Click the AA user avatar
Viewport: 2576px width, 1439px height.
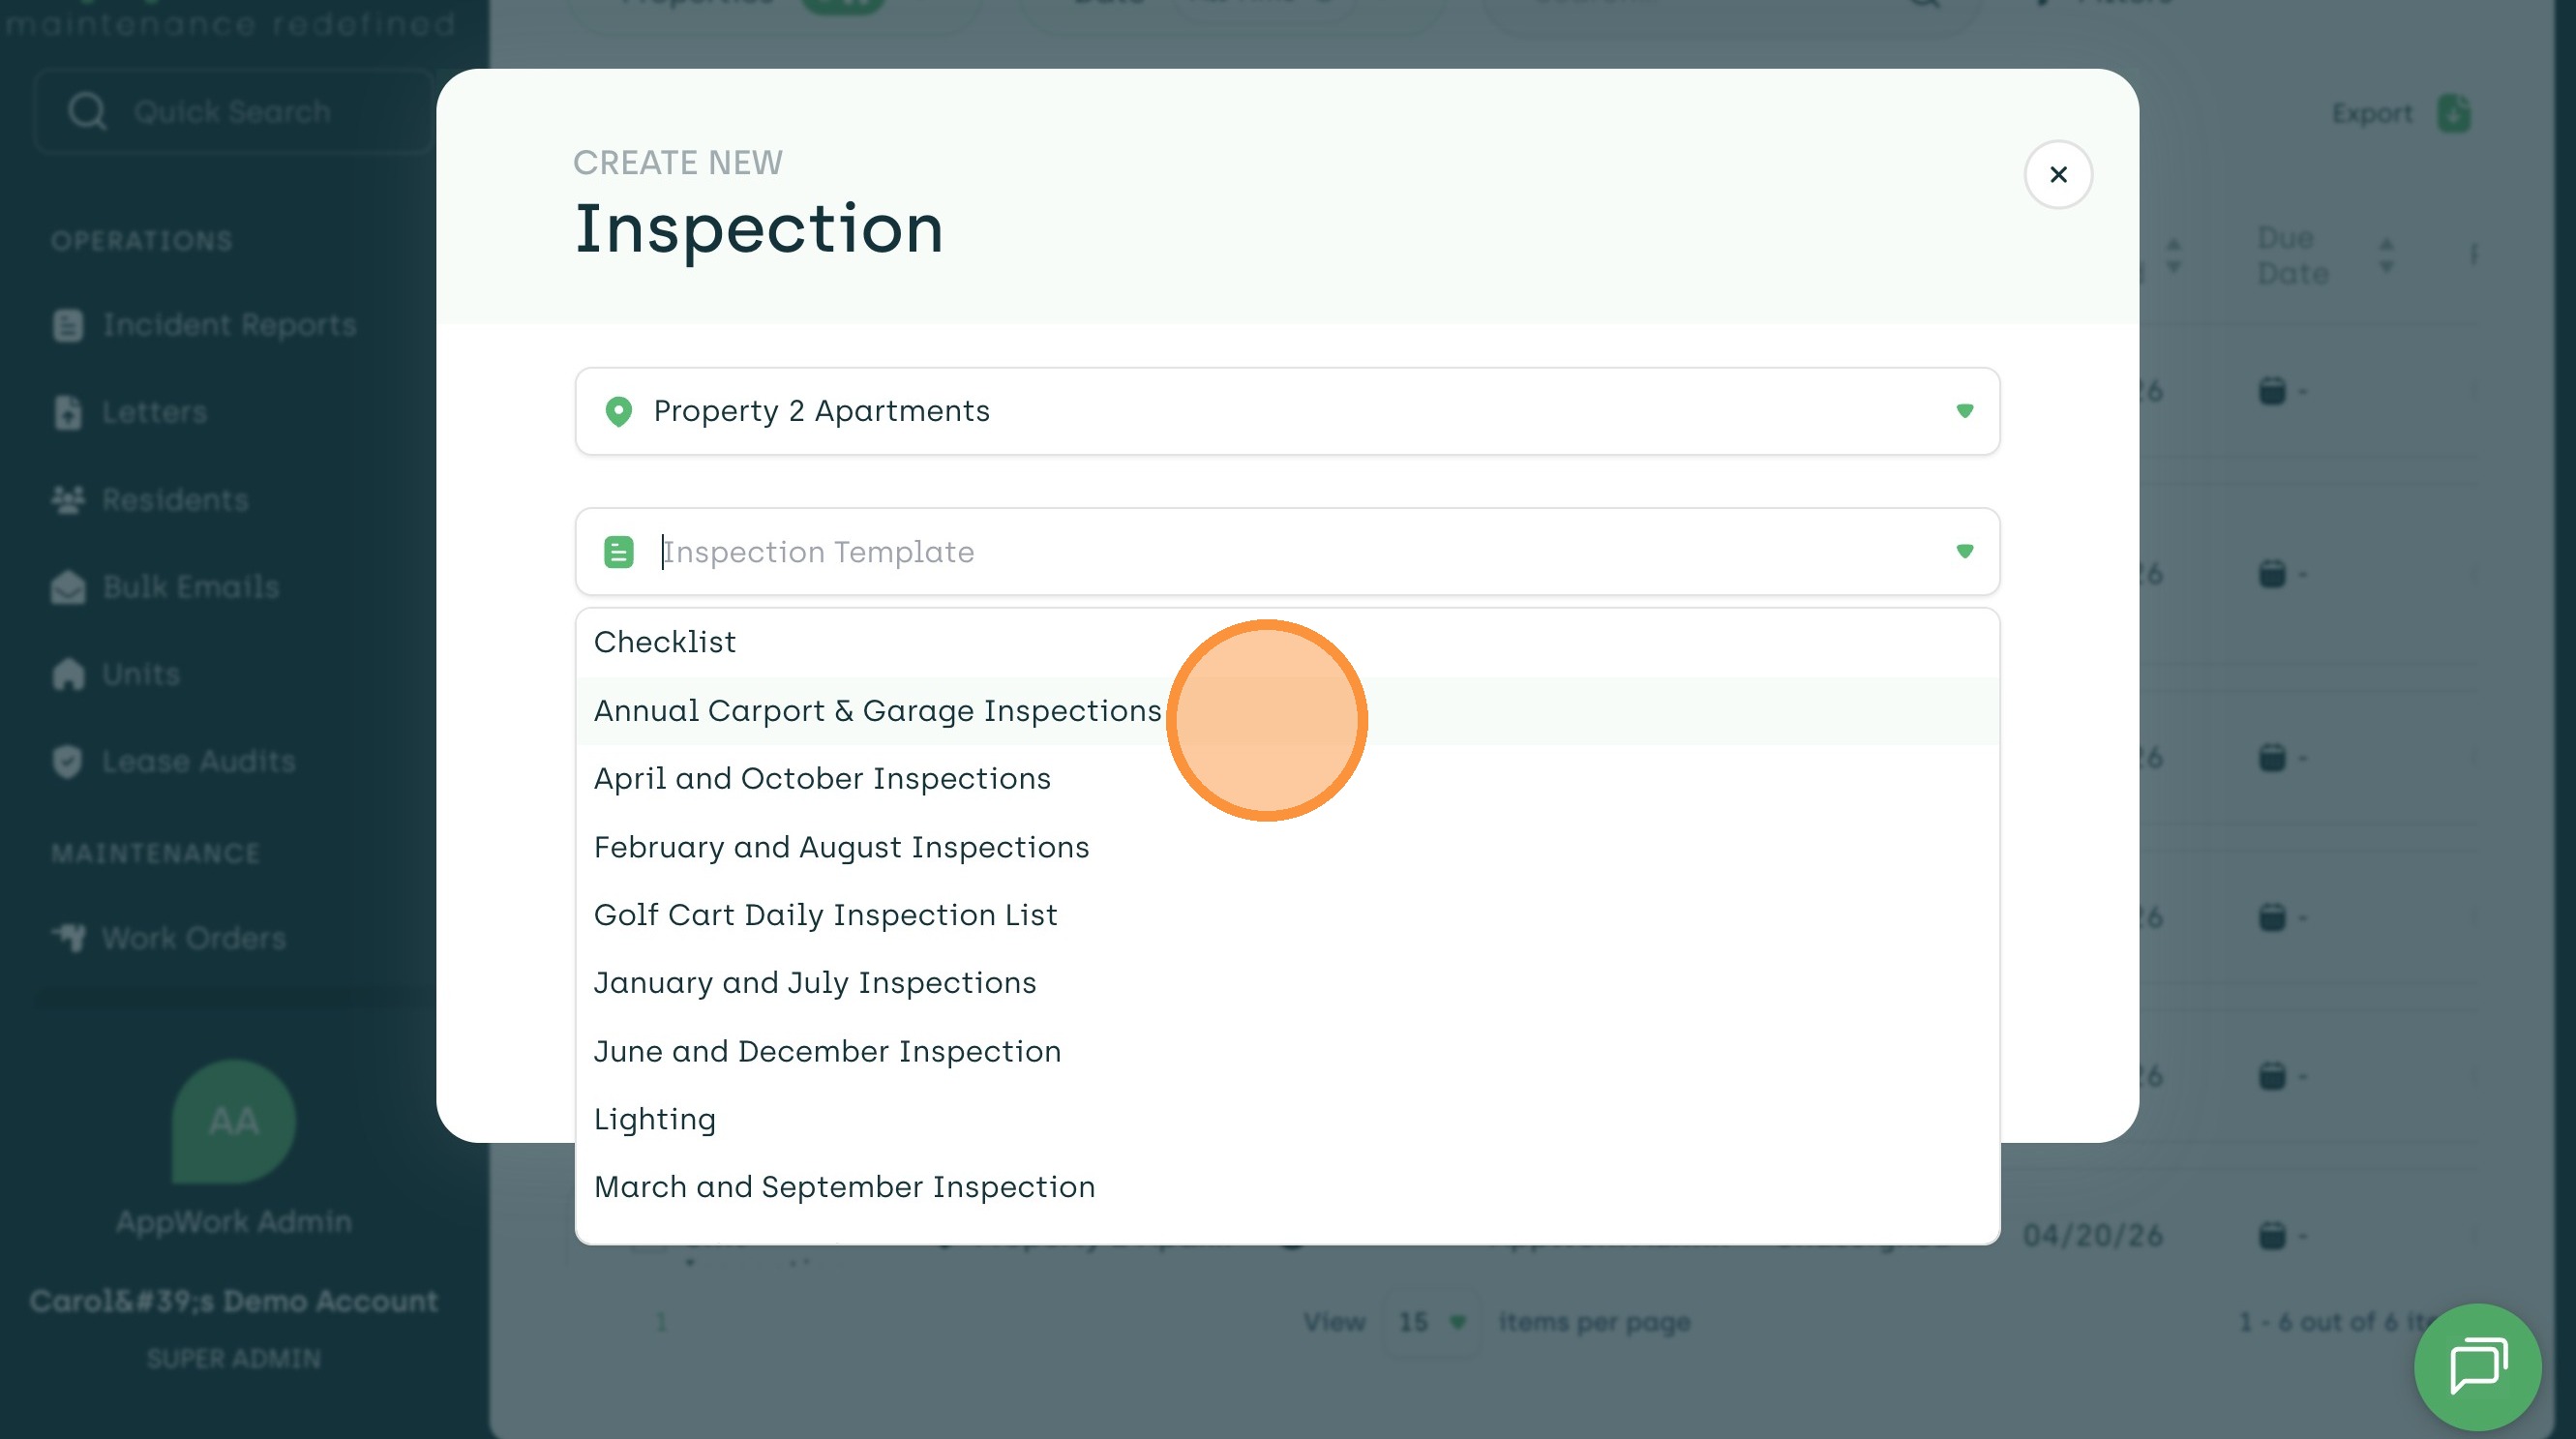tap(233, 1121)
